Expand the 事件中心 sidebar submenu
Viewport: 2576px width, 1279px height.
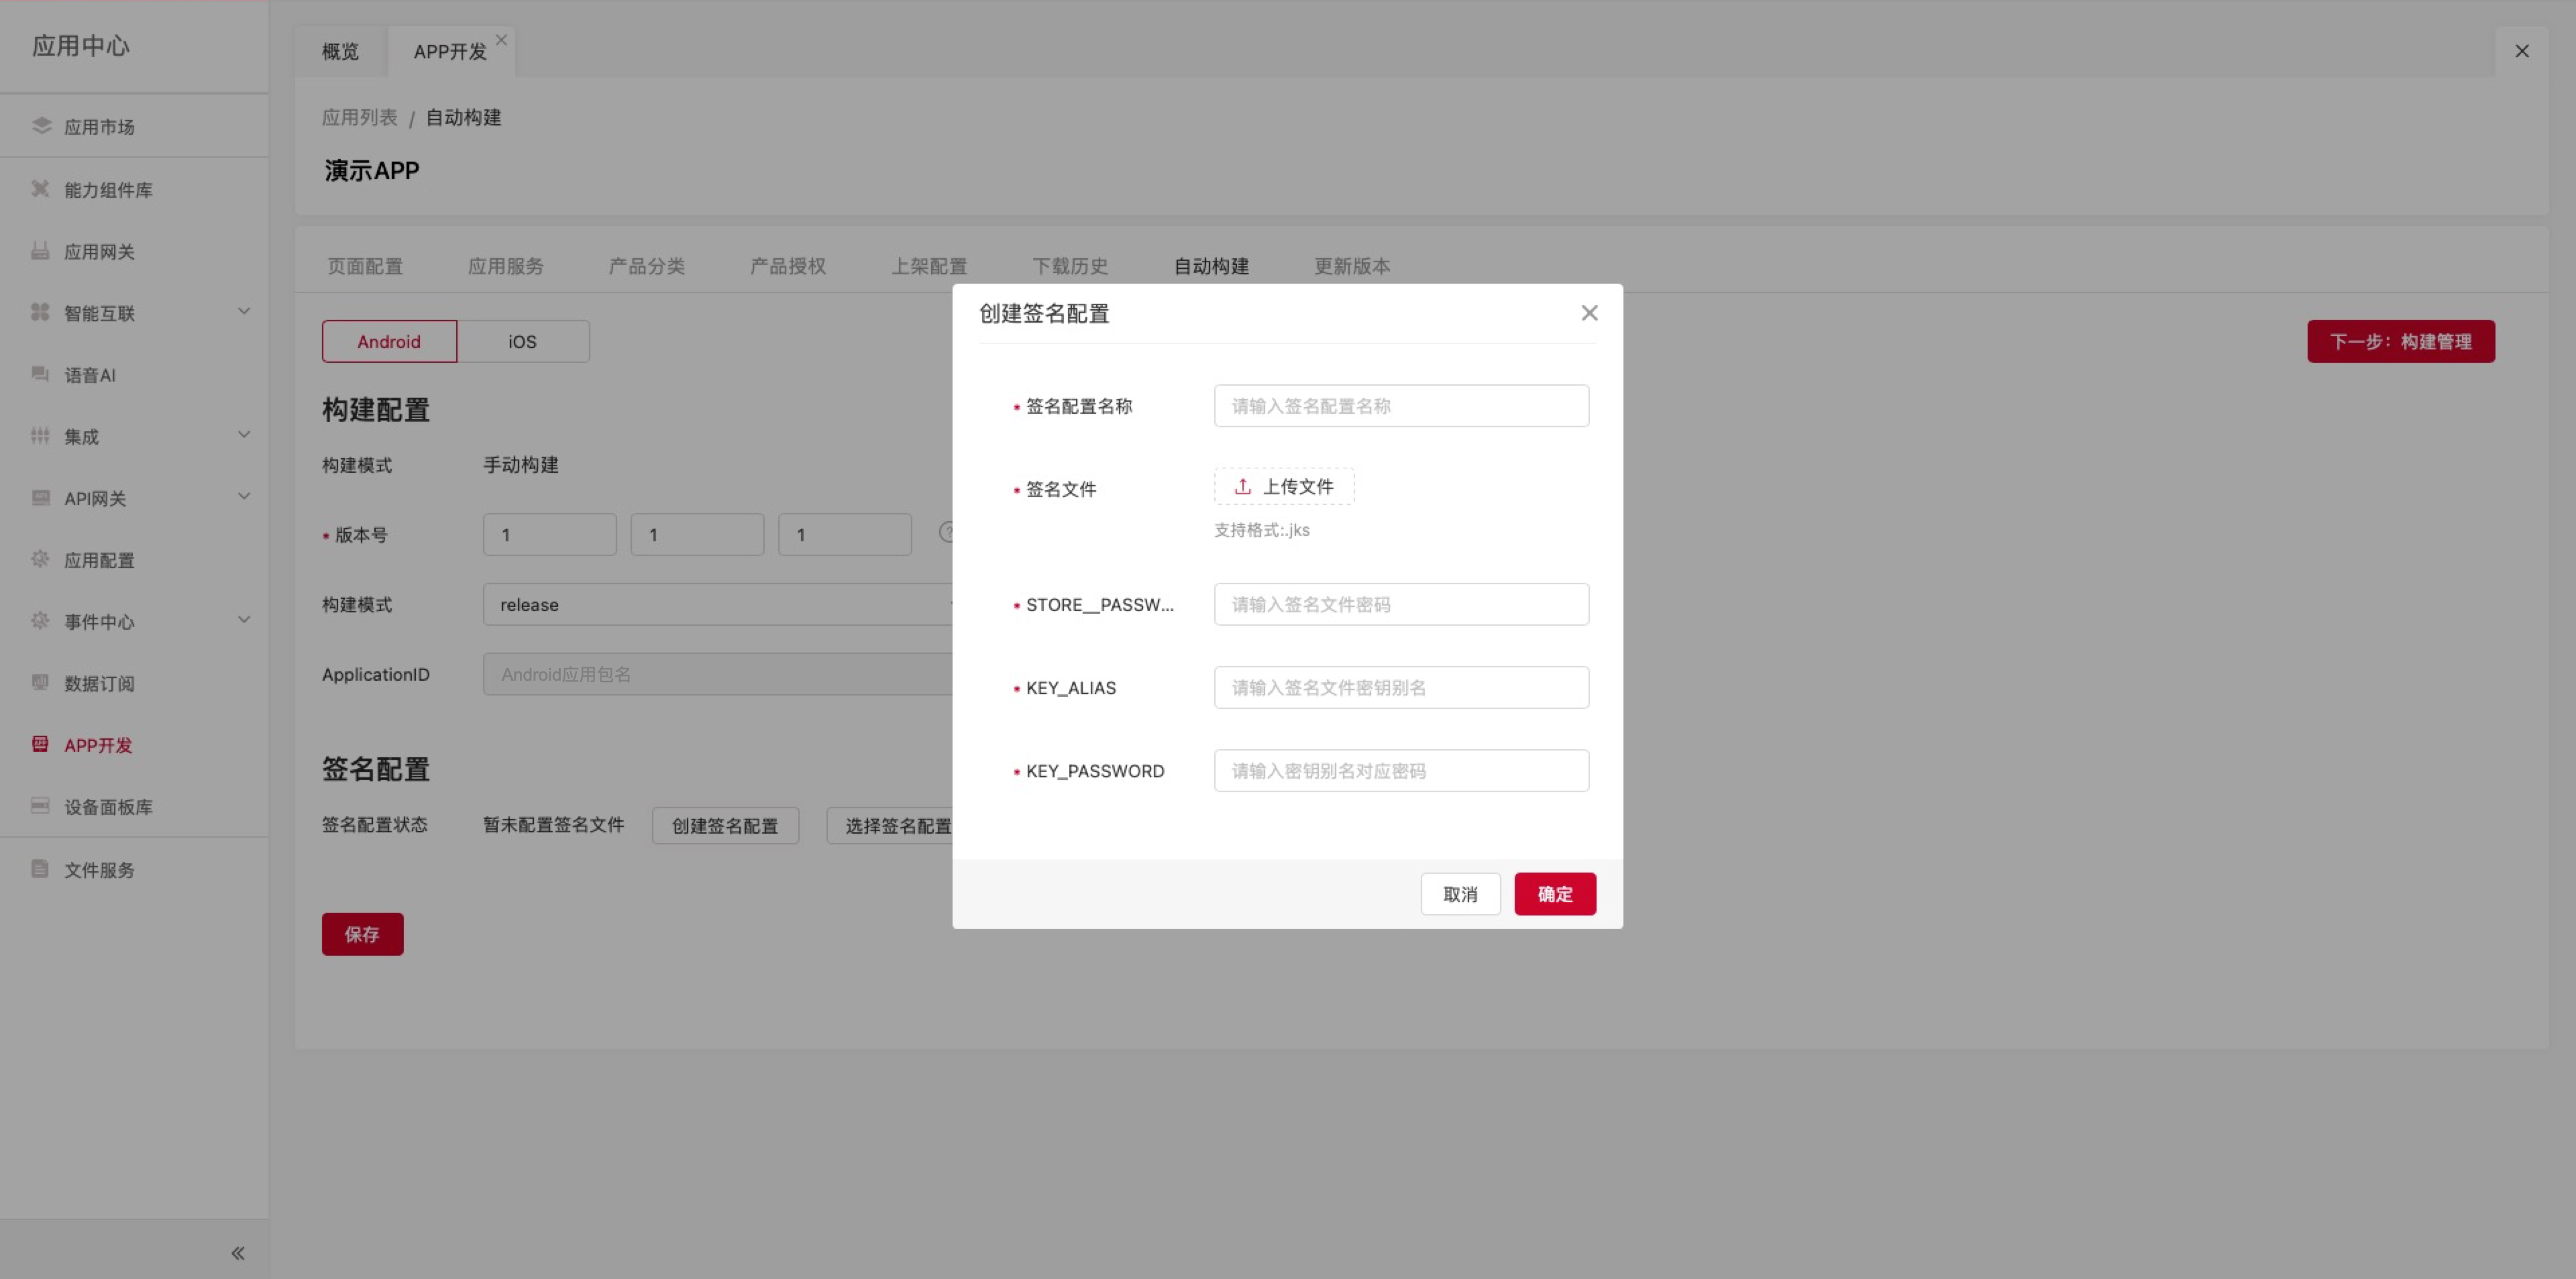pyautogui.click(x=243, y=620)
